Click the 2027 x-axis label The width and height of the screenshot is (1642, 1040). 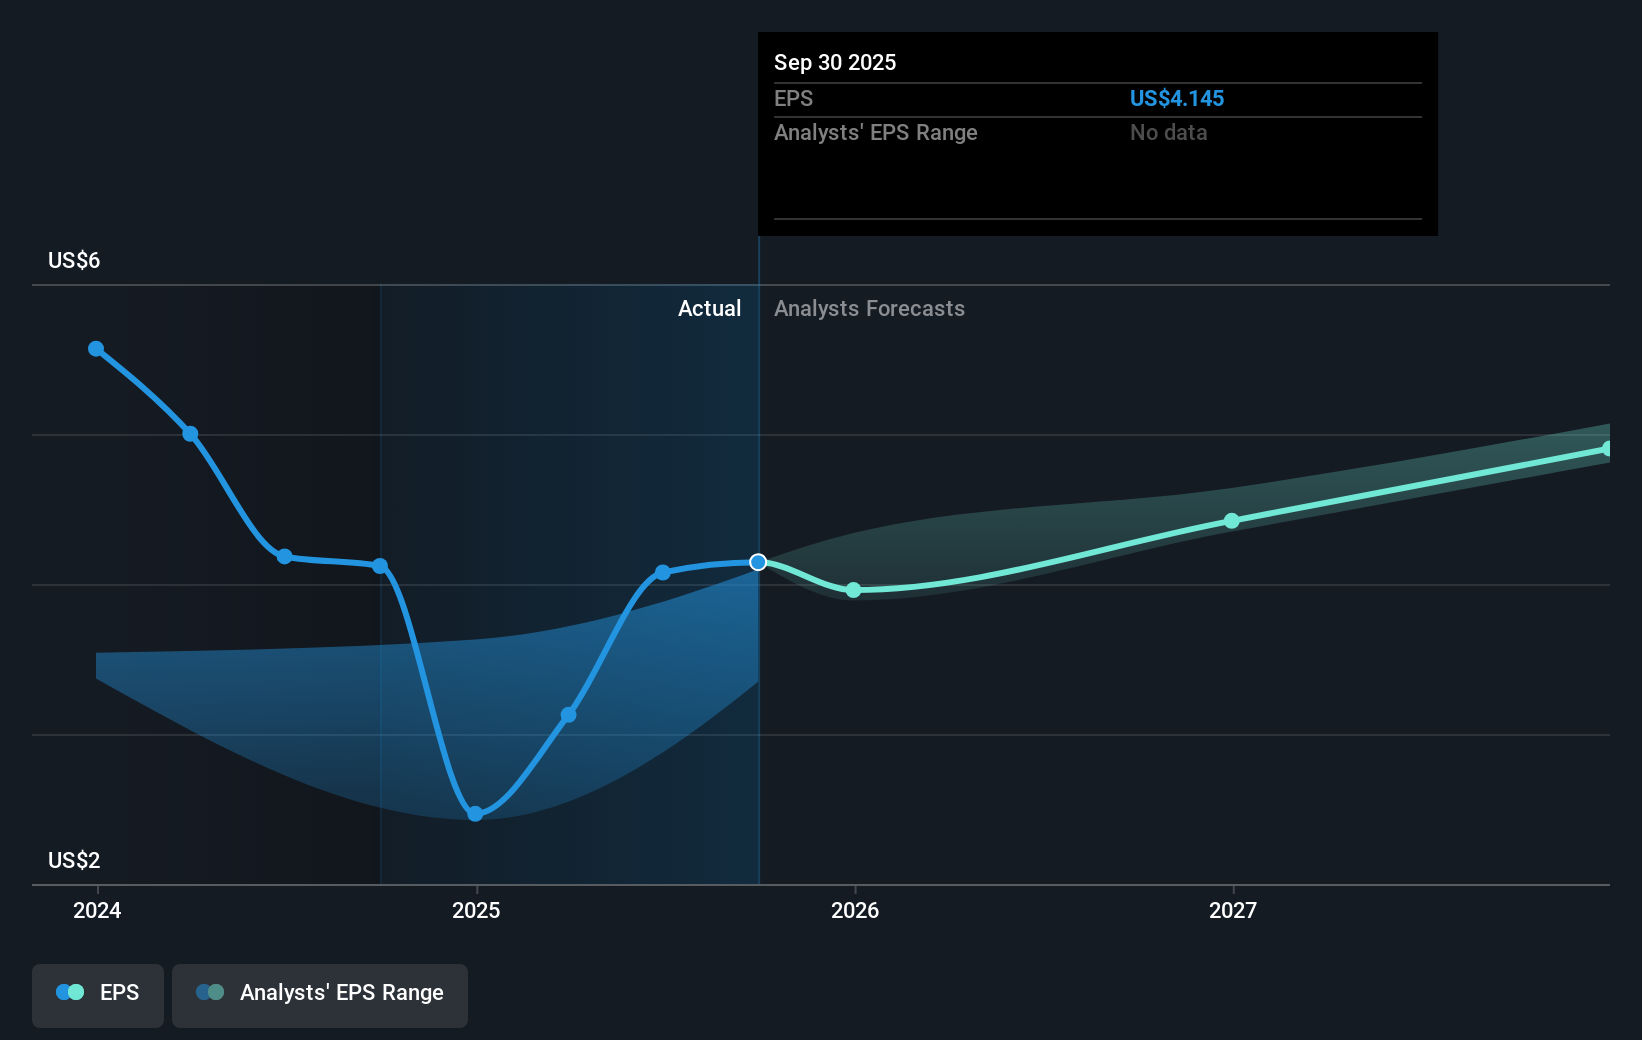coord(1232,910)
